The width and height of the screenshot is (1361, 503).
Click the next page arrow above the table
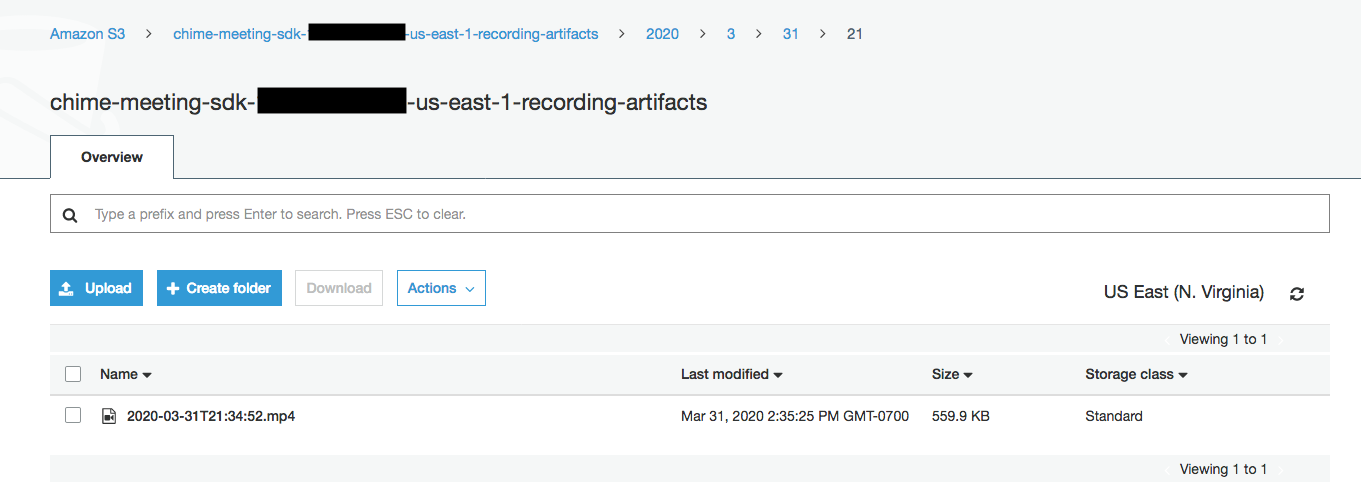pos(1281,340)
